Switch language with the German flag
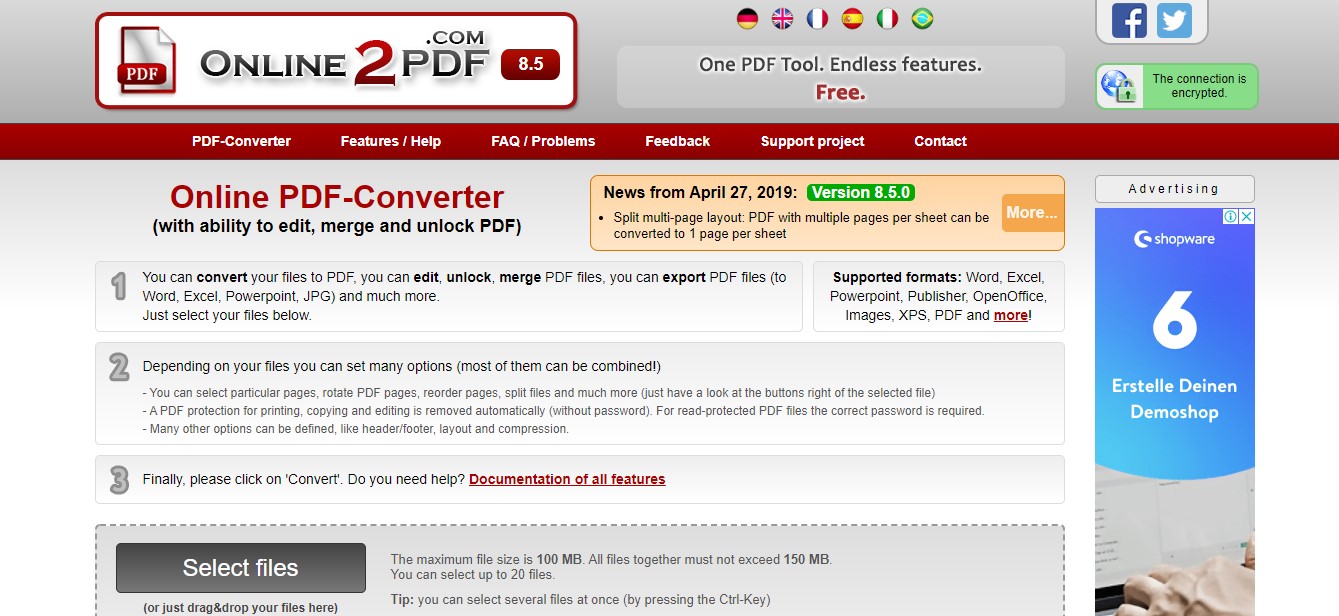 (747, 18)
